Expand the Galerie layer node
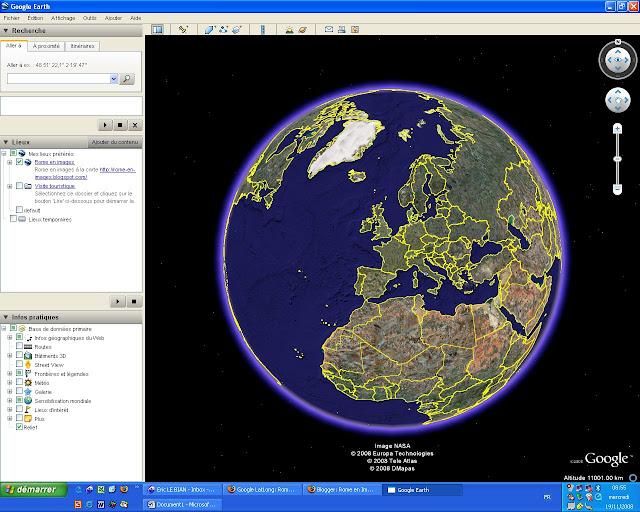Image resolution: width=640 pixels, height=512 pixels. click(10, 392)
